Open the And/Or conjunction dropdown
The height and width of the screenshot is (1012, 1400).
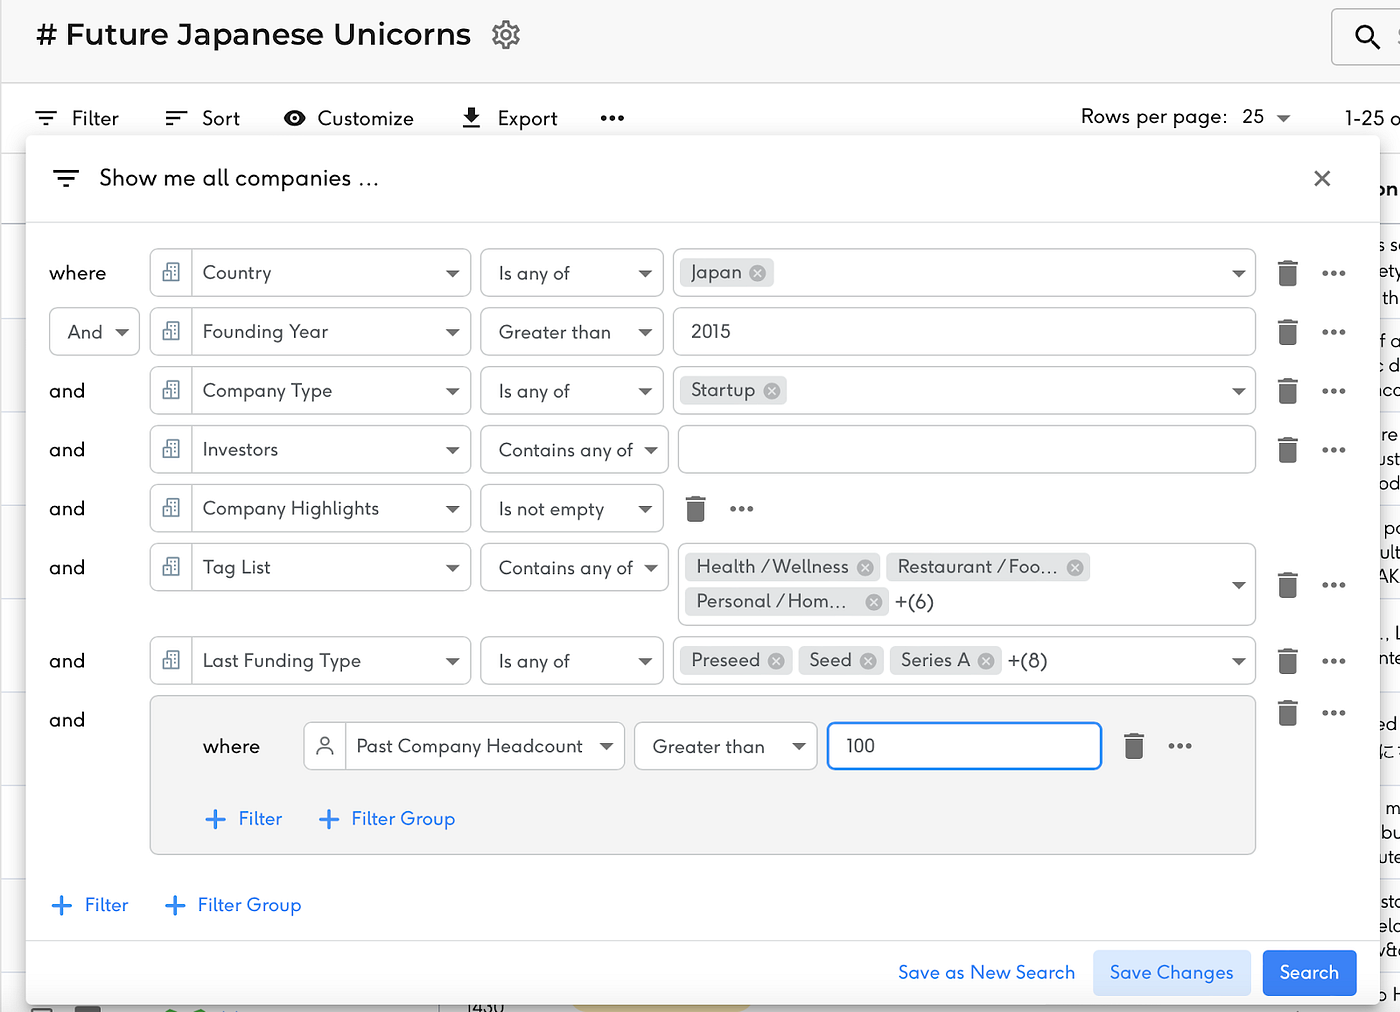point(94,332)
